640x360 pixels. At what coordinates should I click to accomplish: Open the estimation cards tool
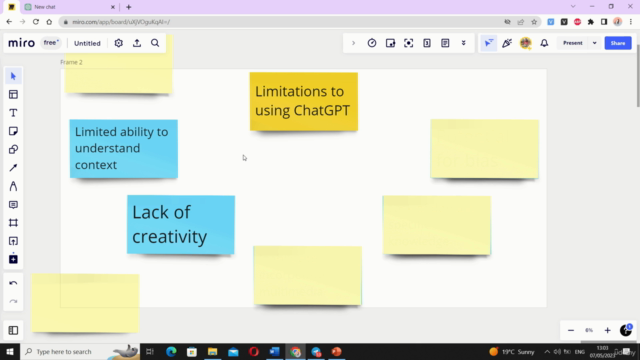[x=427, y=43]
